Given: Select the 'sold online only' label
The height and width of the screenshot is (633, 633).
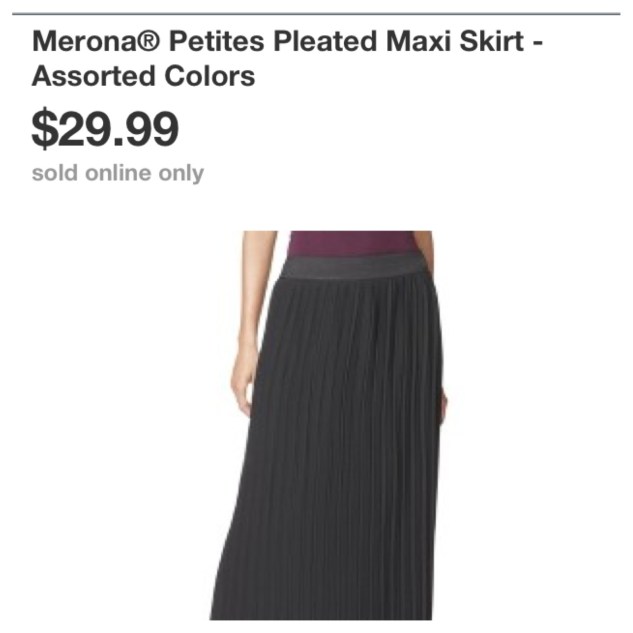Looking at the screenshot, I should pyautogui.click(x=118, y=174).
